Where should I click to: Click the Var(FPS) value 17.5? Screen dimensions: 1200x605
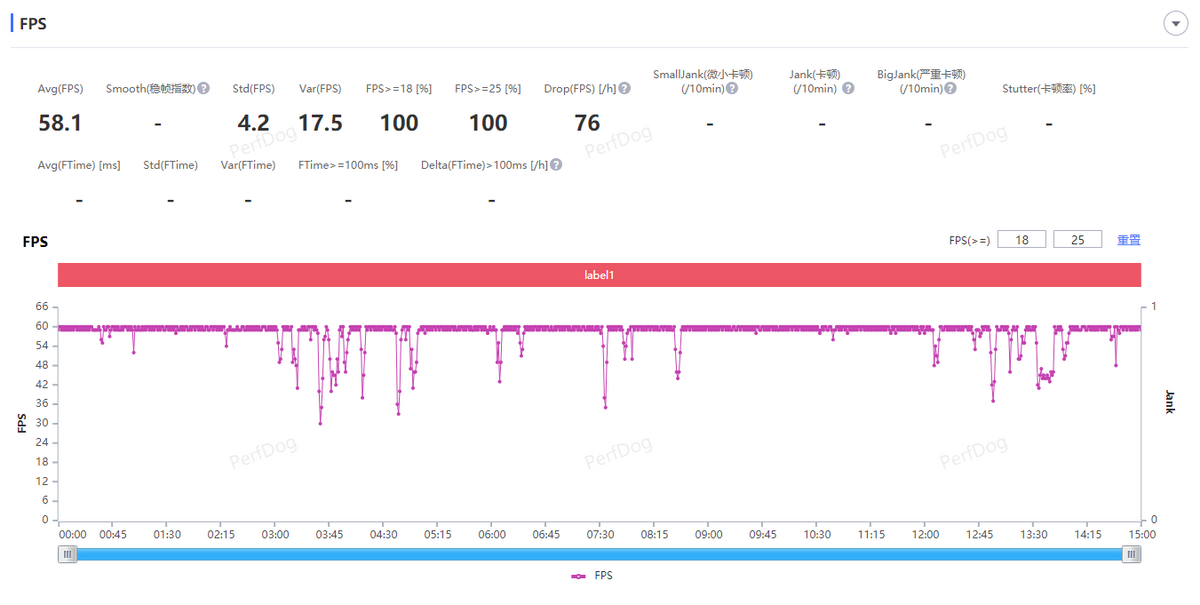tap(320, 123)
